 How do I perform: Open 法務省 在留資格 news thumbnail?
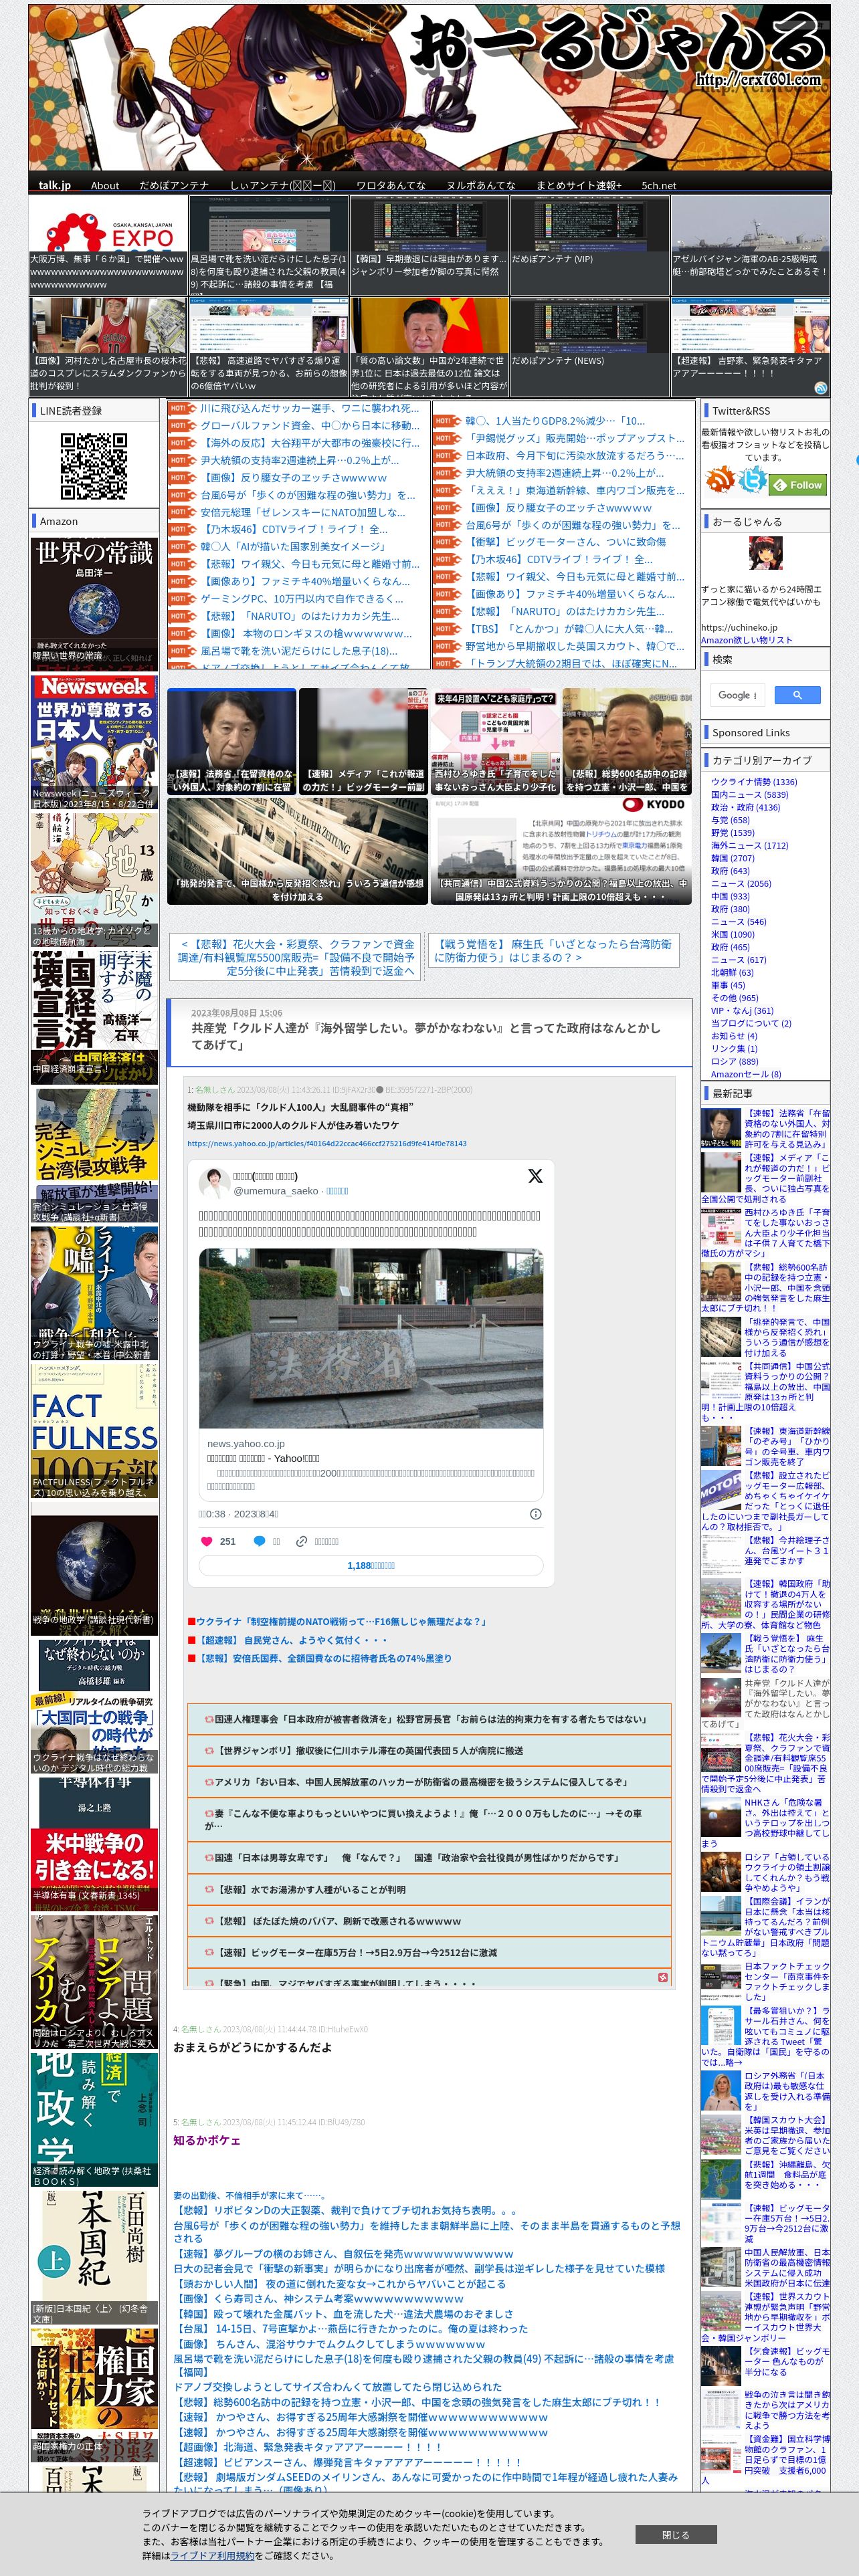coord(232,742)
